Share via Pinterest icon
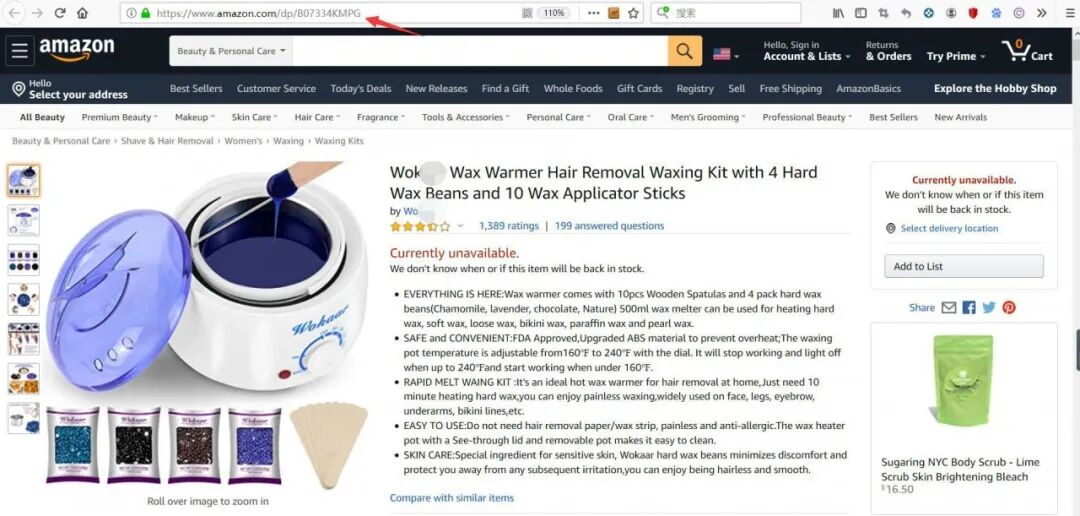1080x516 pixels. (x=1009, y=307)
